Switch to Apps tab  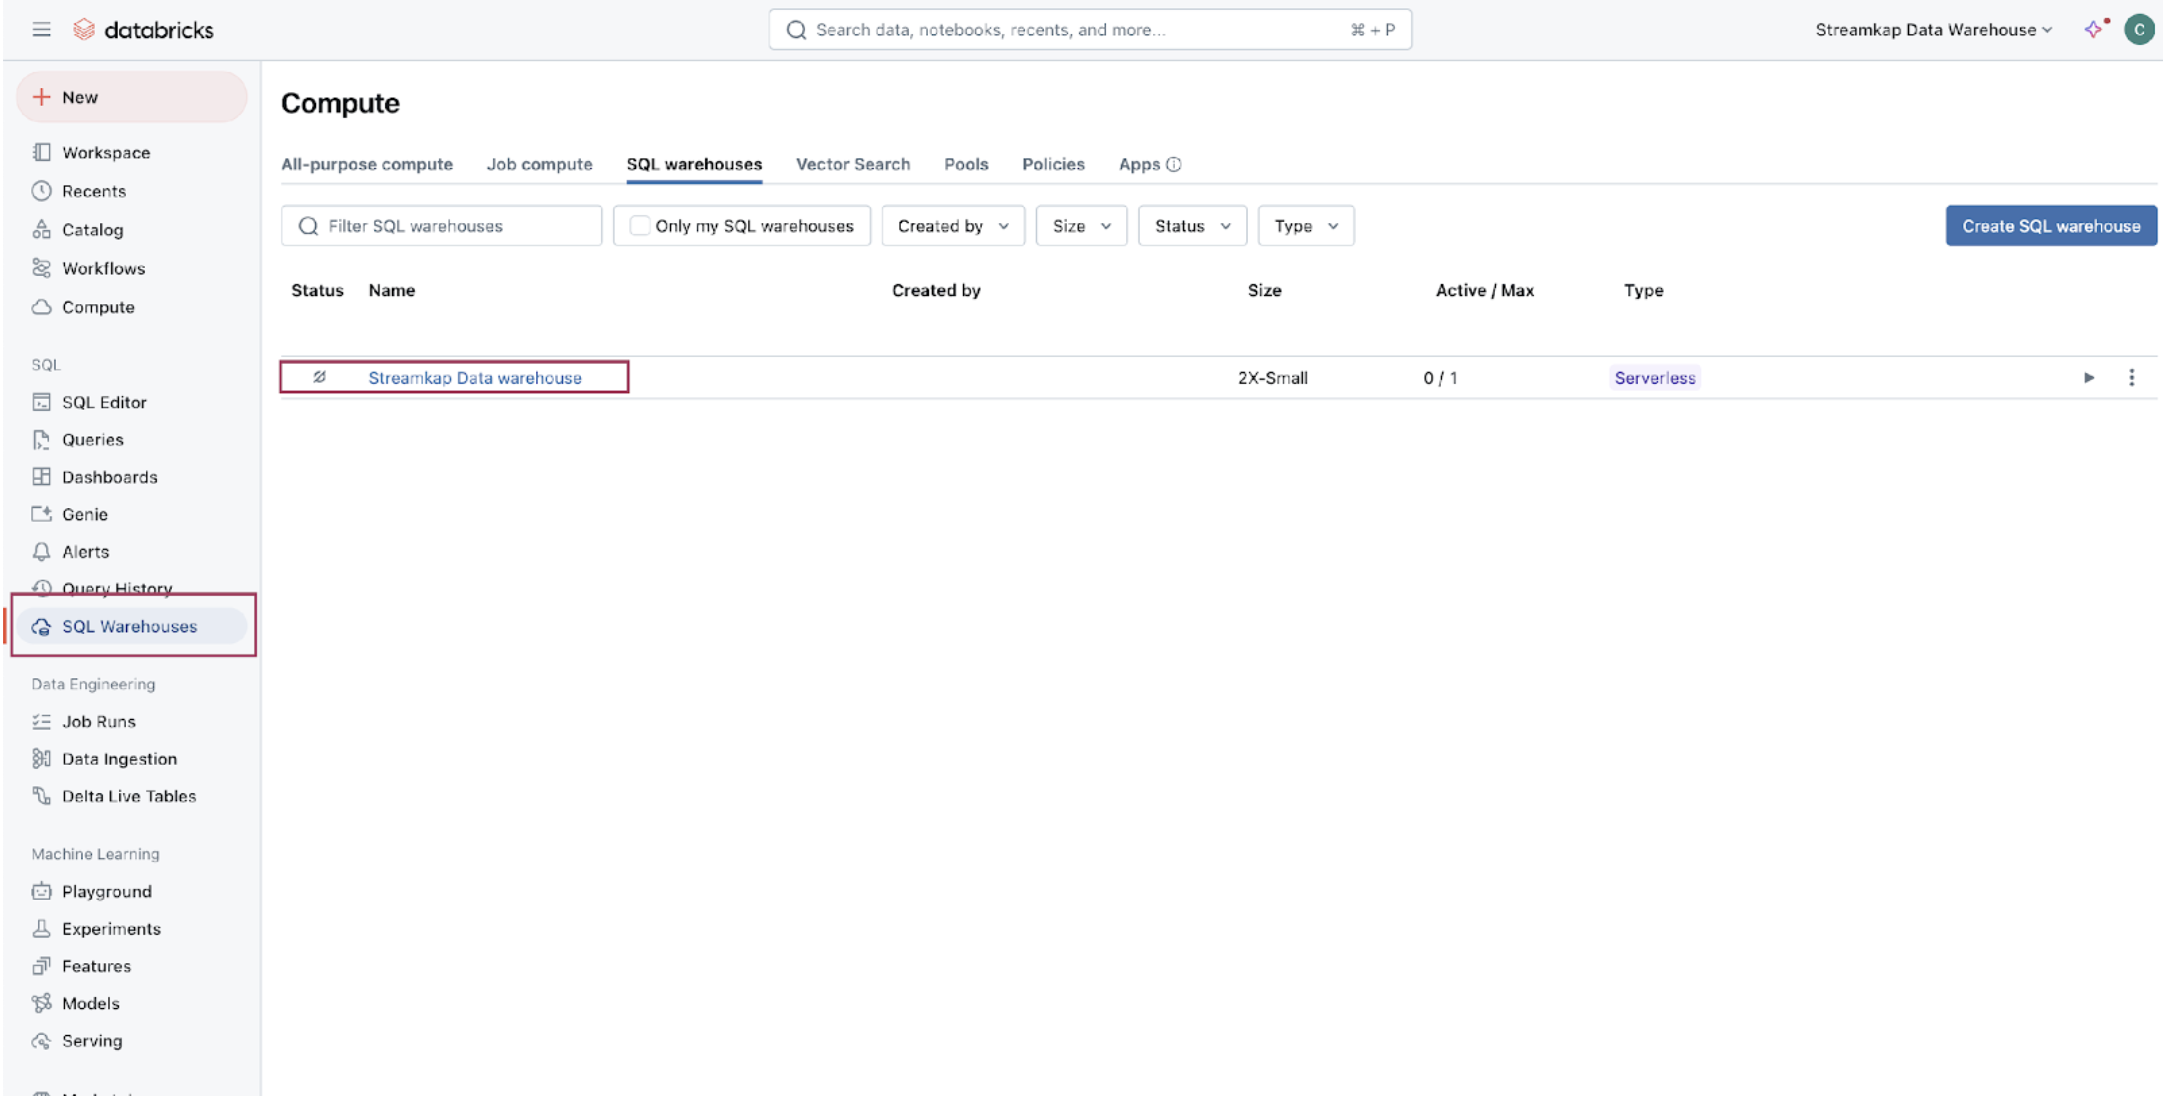(x=1139, y=164)
